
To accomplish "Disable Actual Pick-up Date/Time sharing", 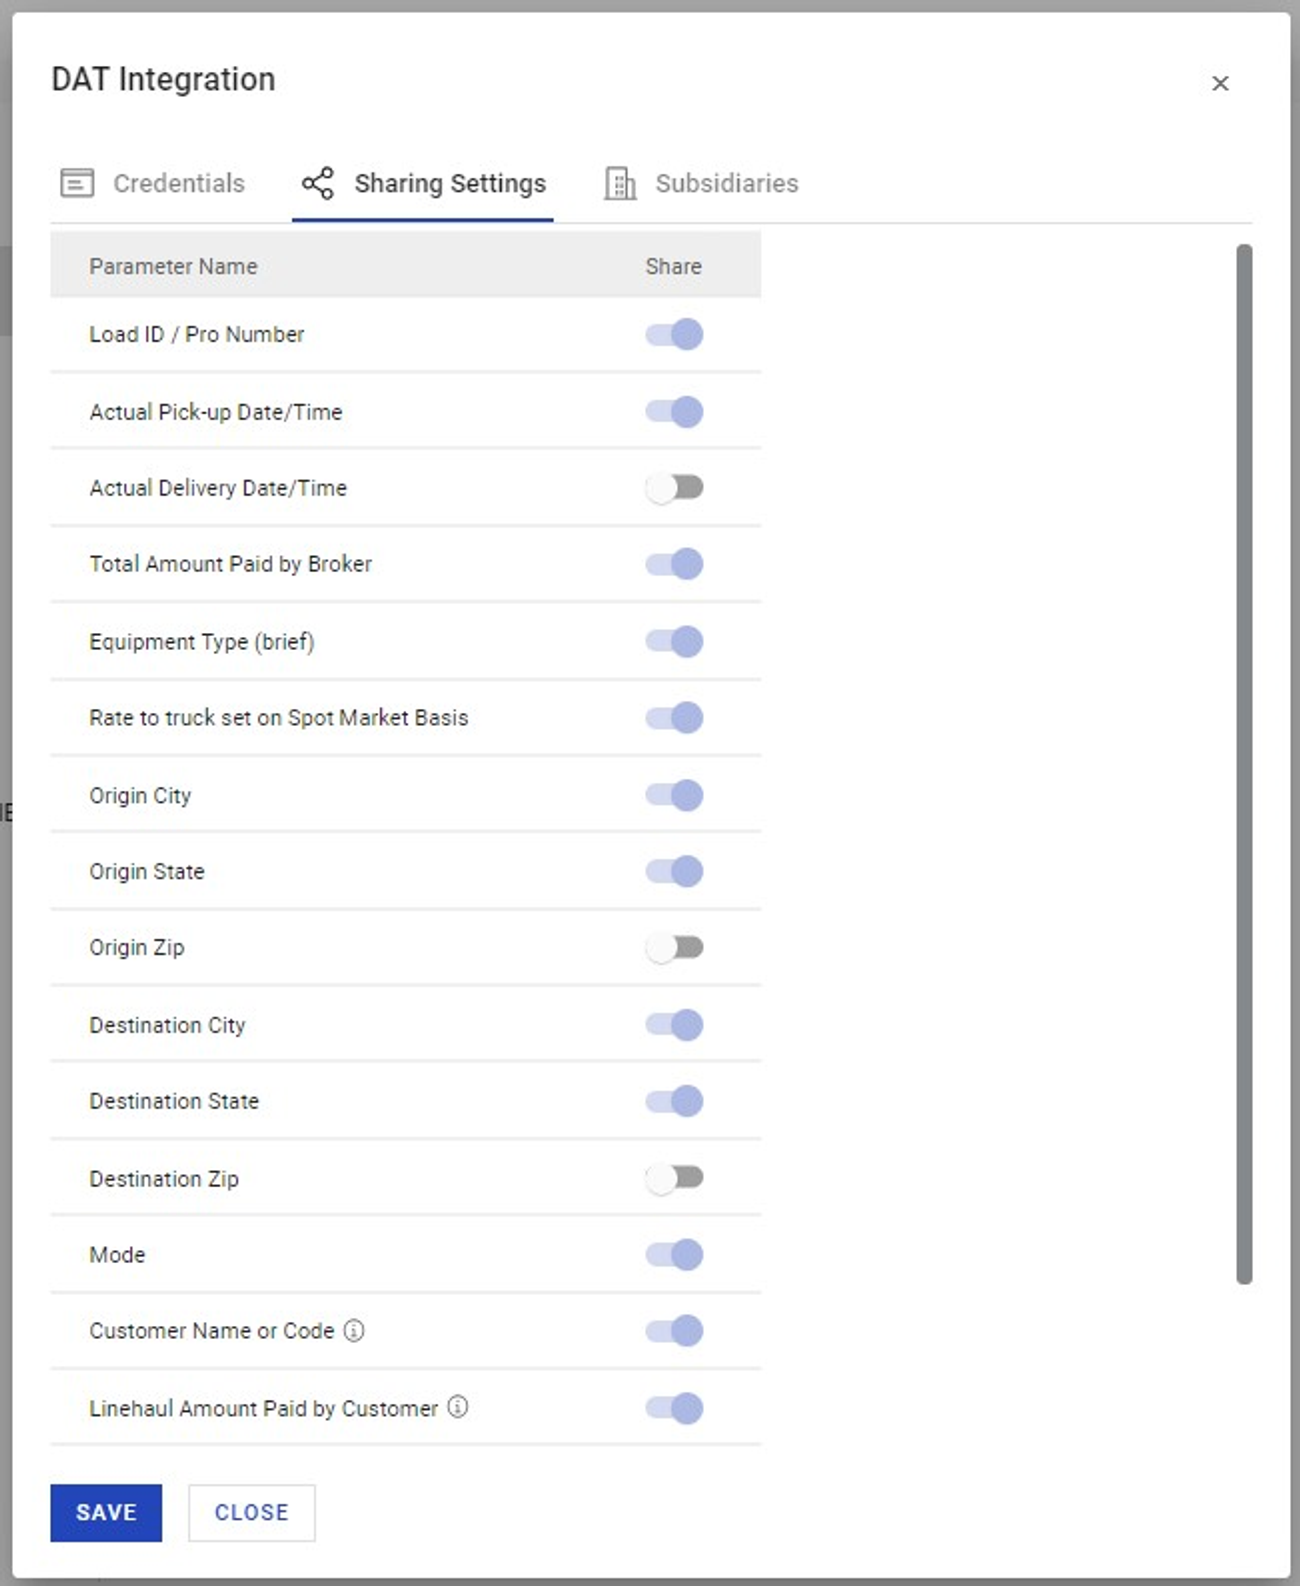I will [674, 411].
